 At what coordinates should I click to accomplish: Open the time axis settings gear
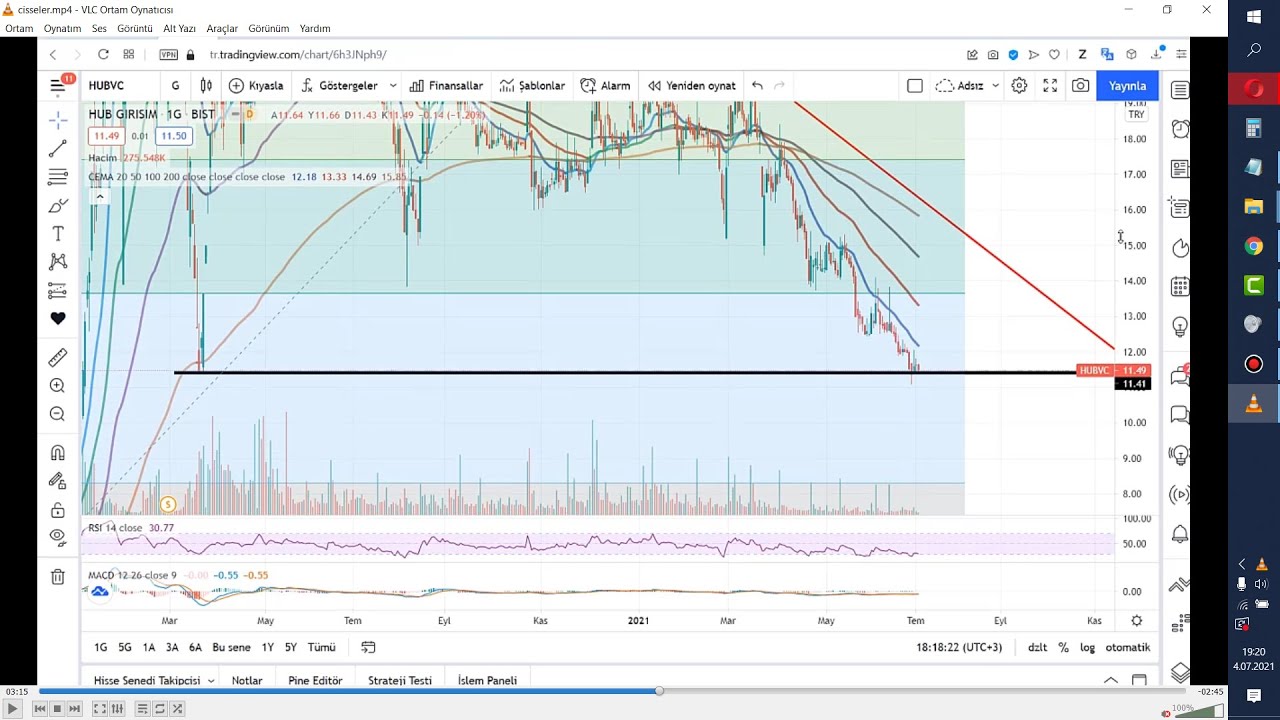point(1136,621)
